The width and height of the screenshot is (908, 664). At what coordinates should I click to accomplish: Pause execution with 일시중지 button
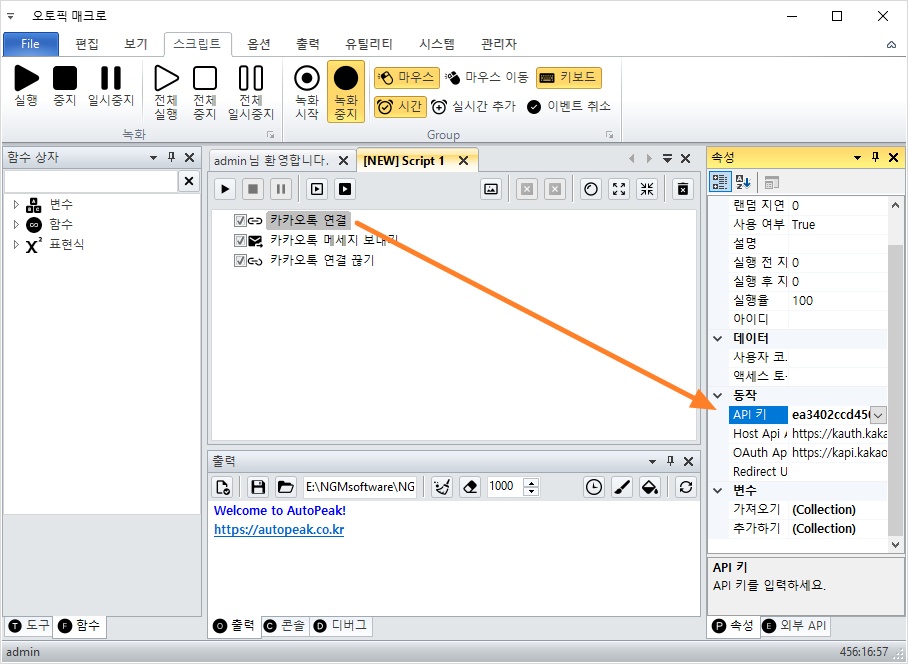[111, 86]
